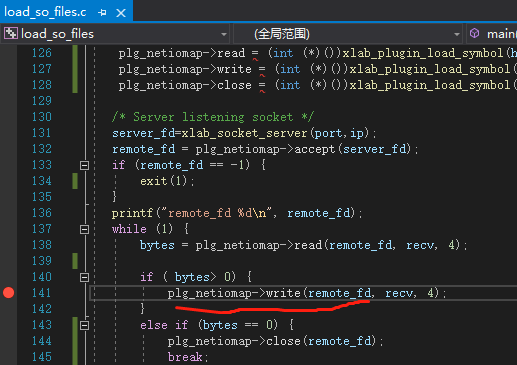Click xlab_socket_server on line 131
This screenshot has width=517, height=365.
point(244,133)
